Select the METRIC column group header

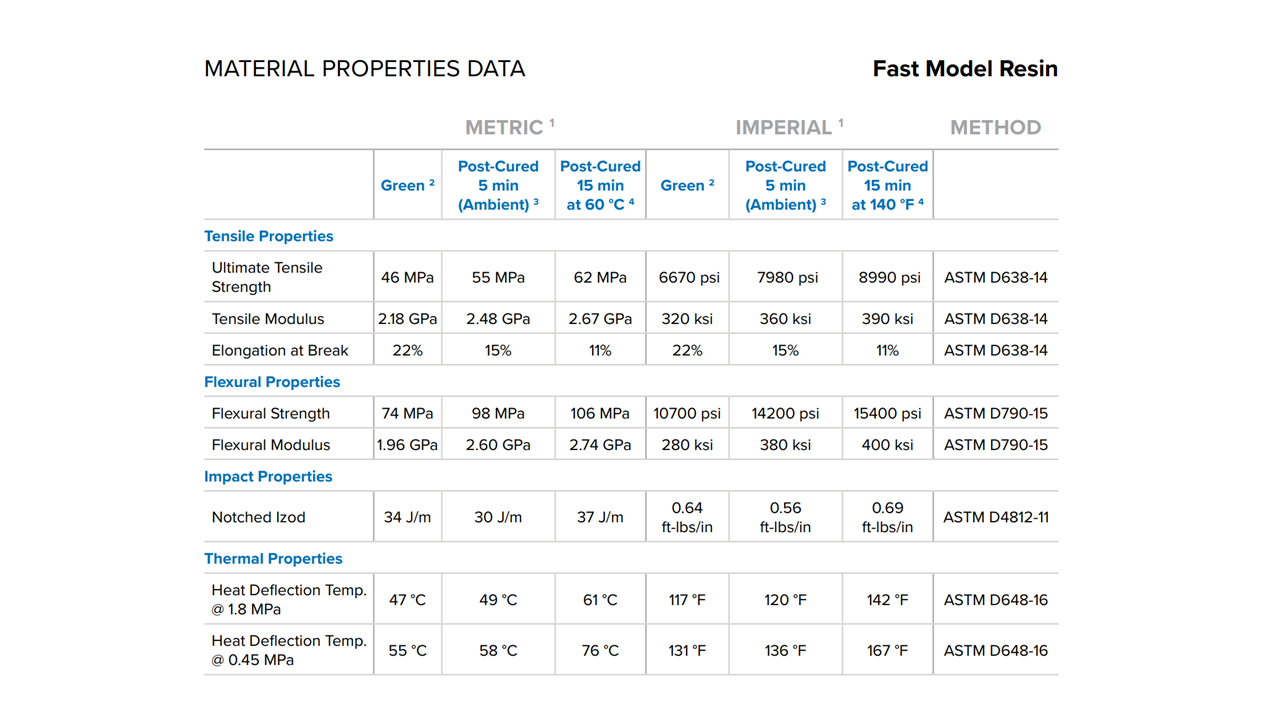[x=509, y=127]
